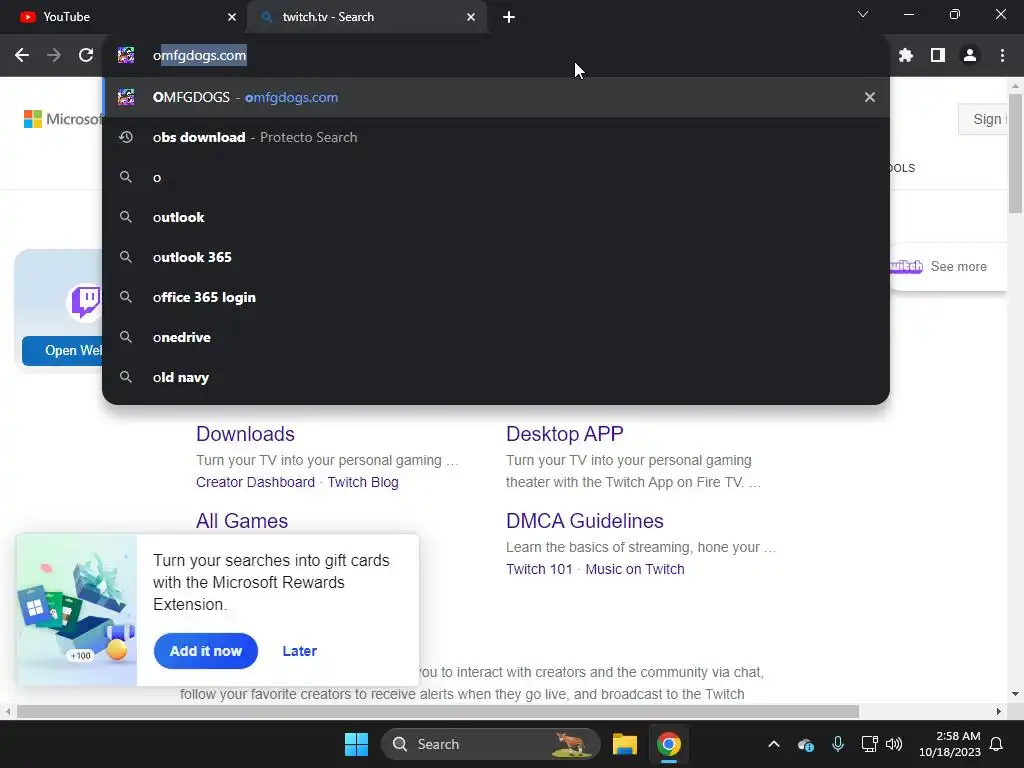
Task: Open the notifications bell icon
Action: point(997,744)
